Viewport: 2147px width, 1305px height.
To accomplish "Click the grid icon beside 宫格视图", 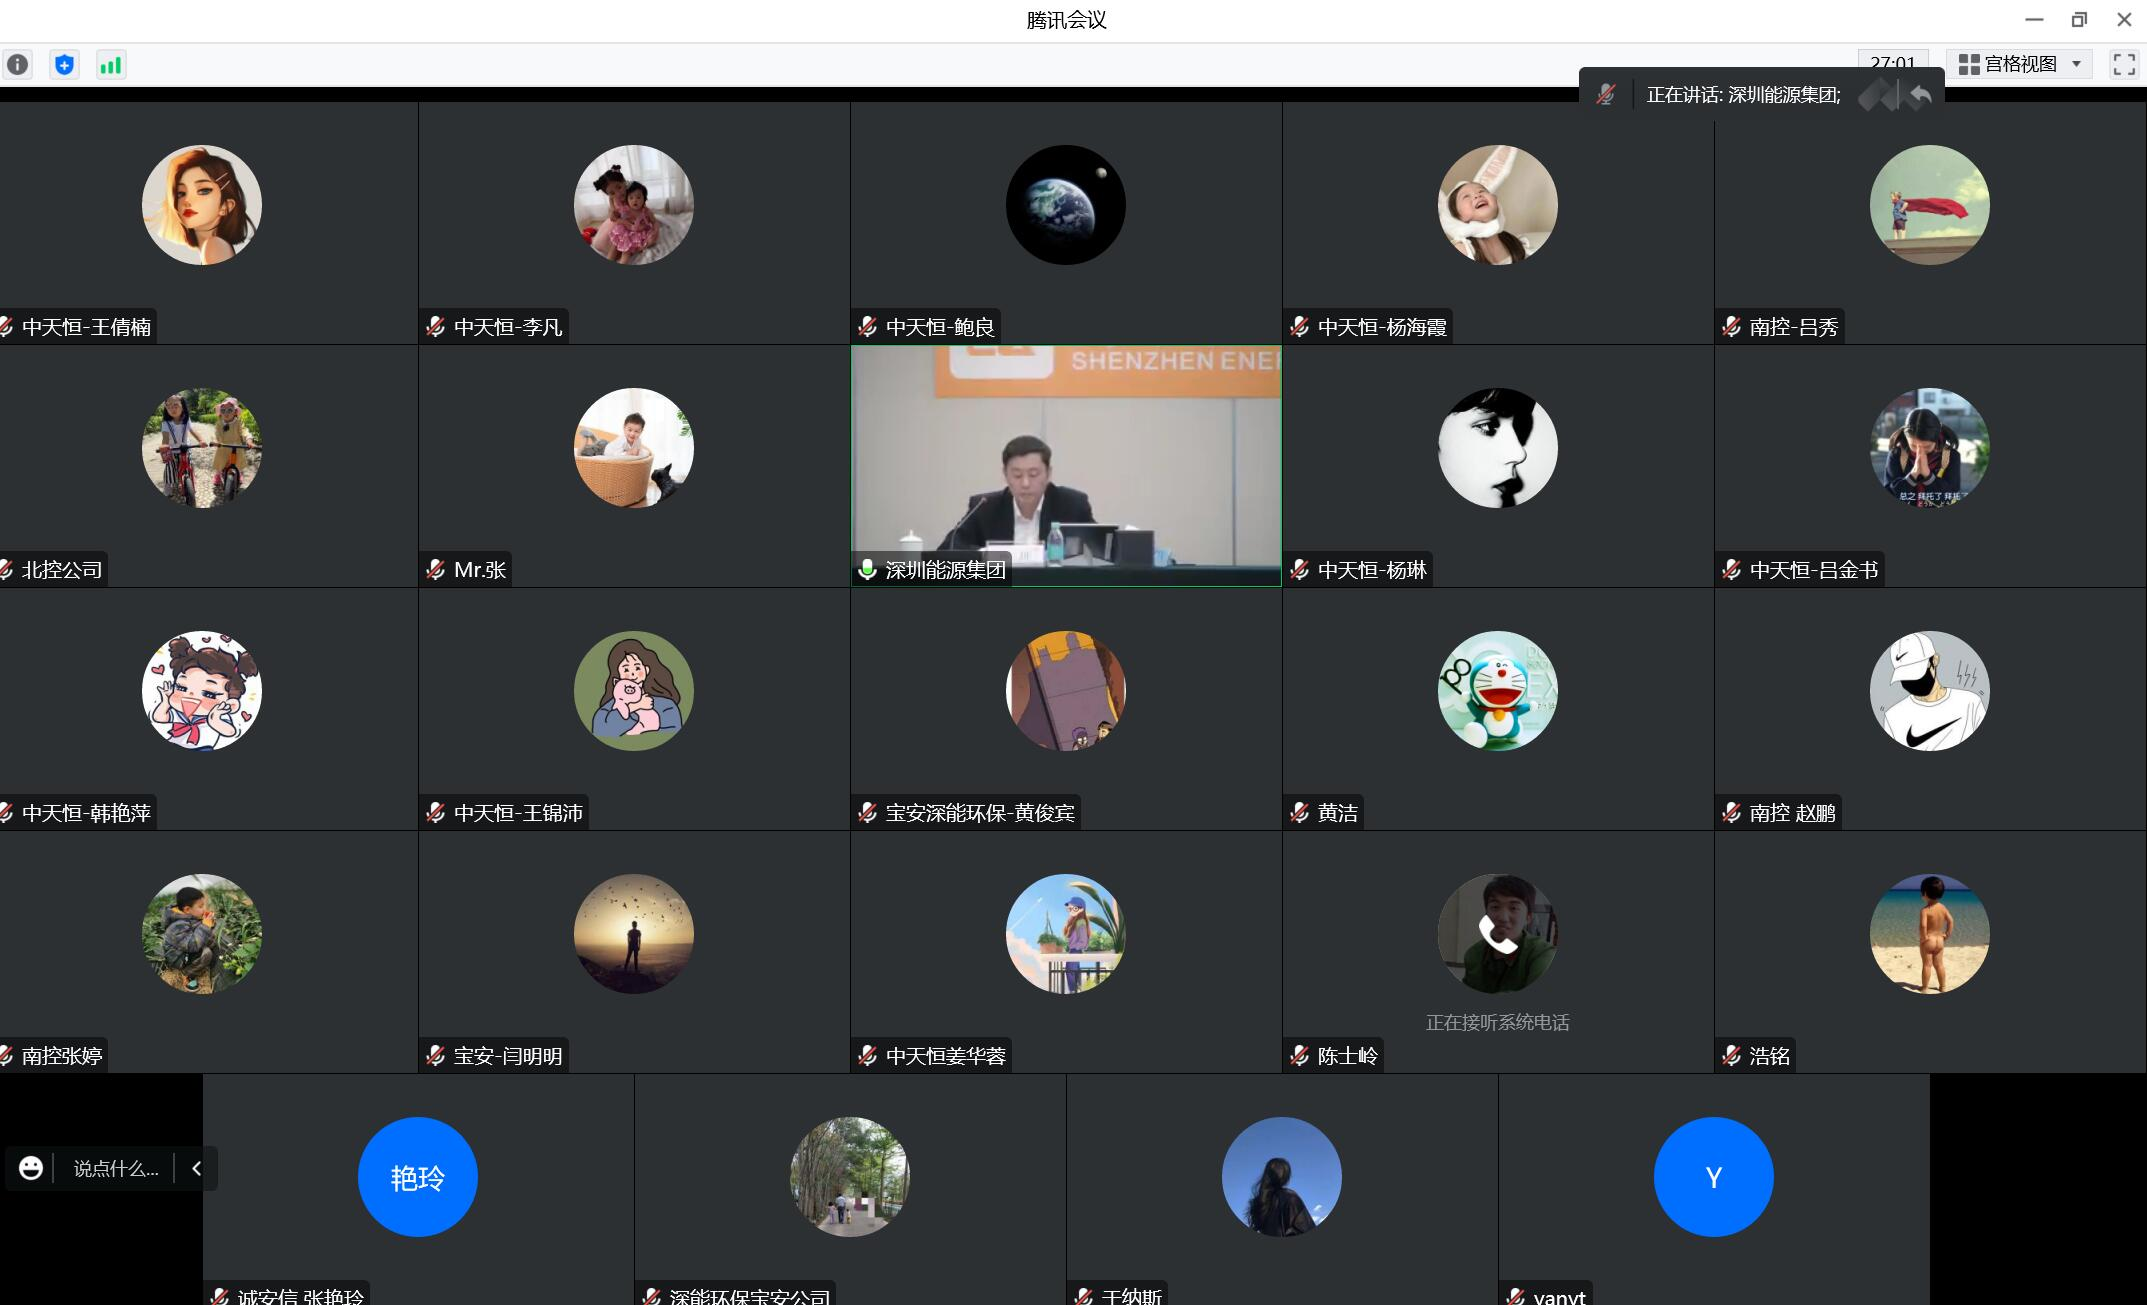I will [x=1969, y=65].
